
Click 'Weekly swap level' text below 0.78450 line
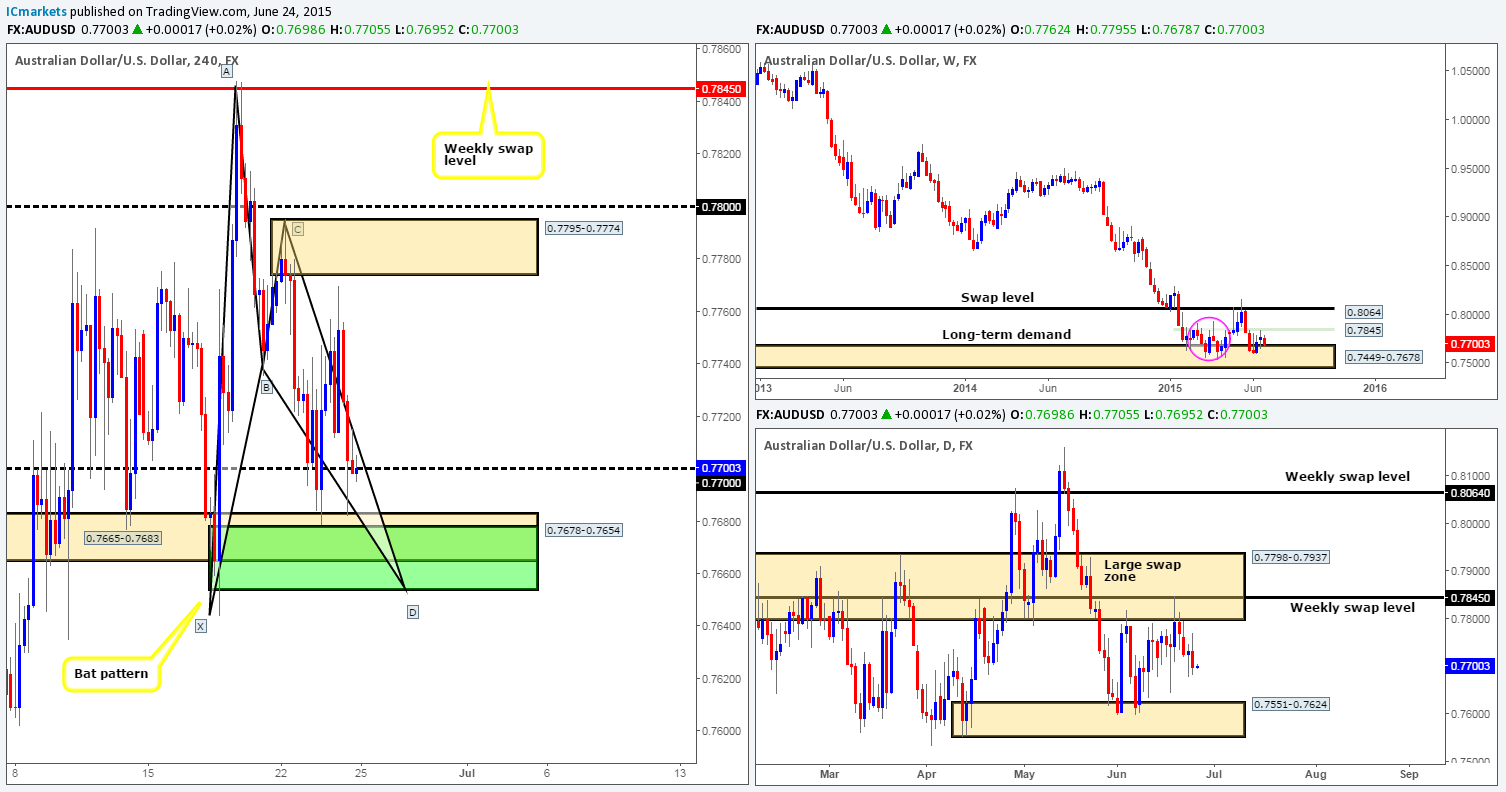pyautogui.click(x=1352, y=607)
